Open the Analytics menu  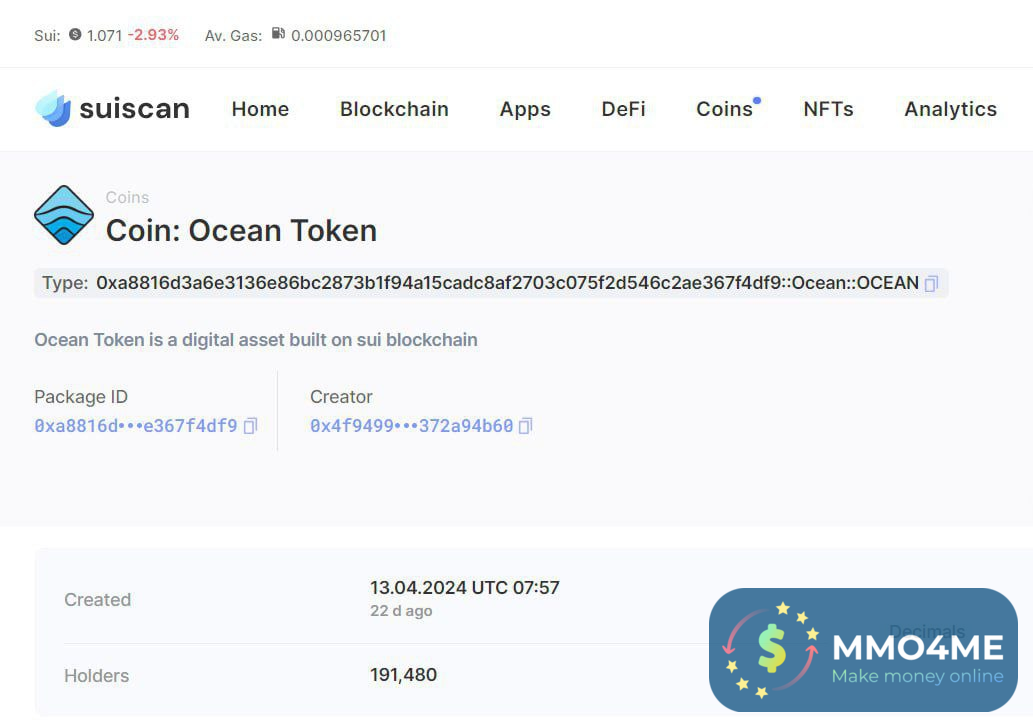[951, 109]
